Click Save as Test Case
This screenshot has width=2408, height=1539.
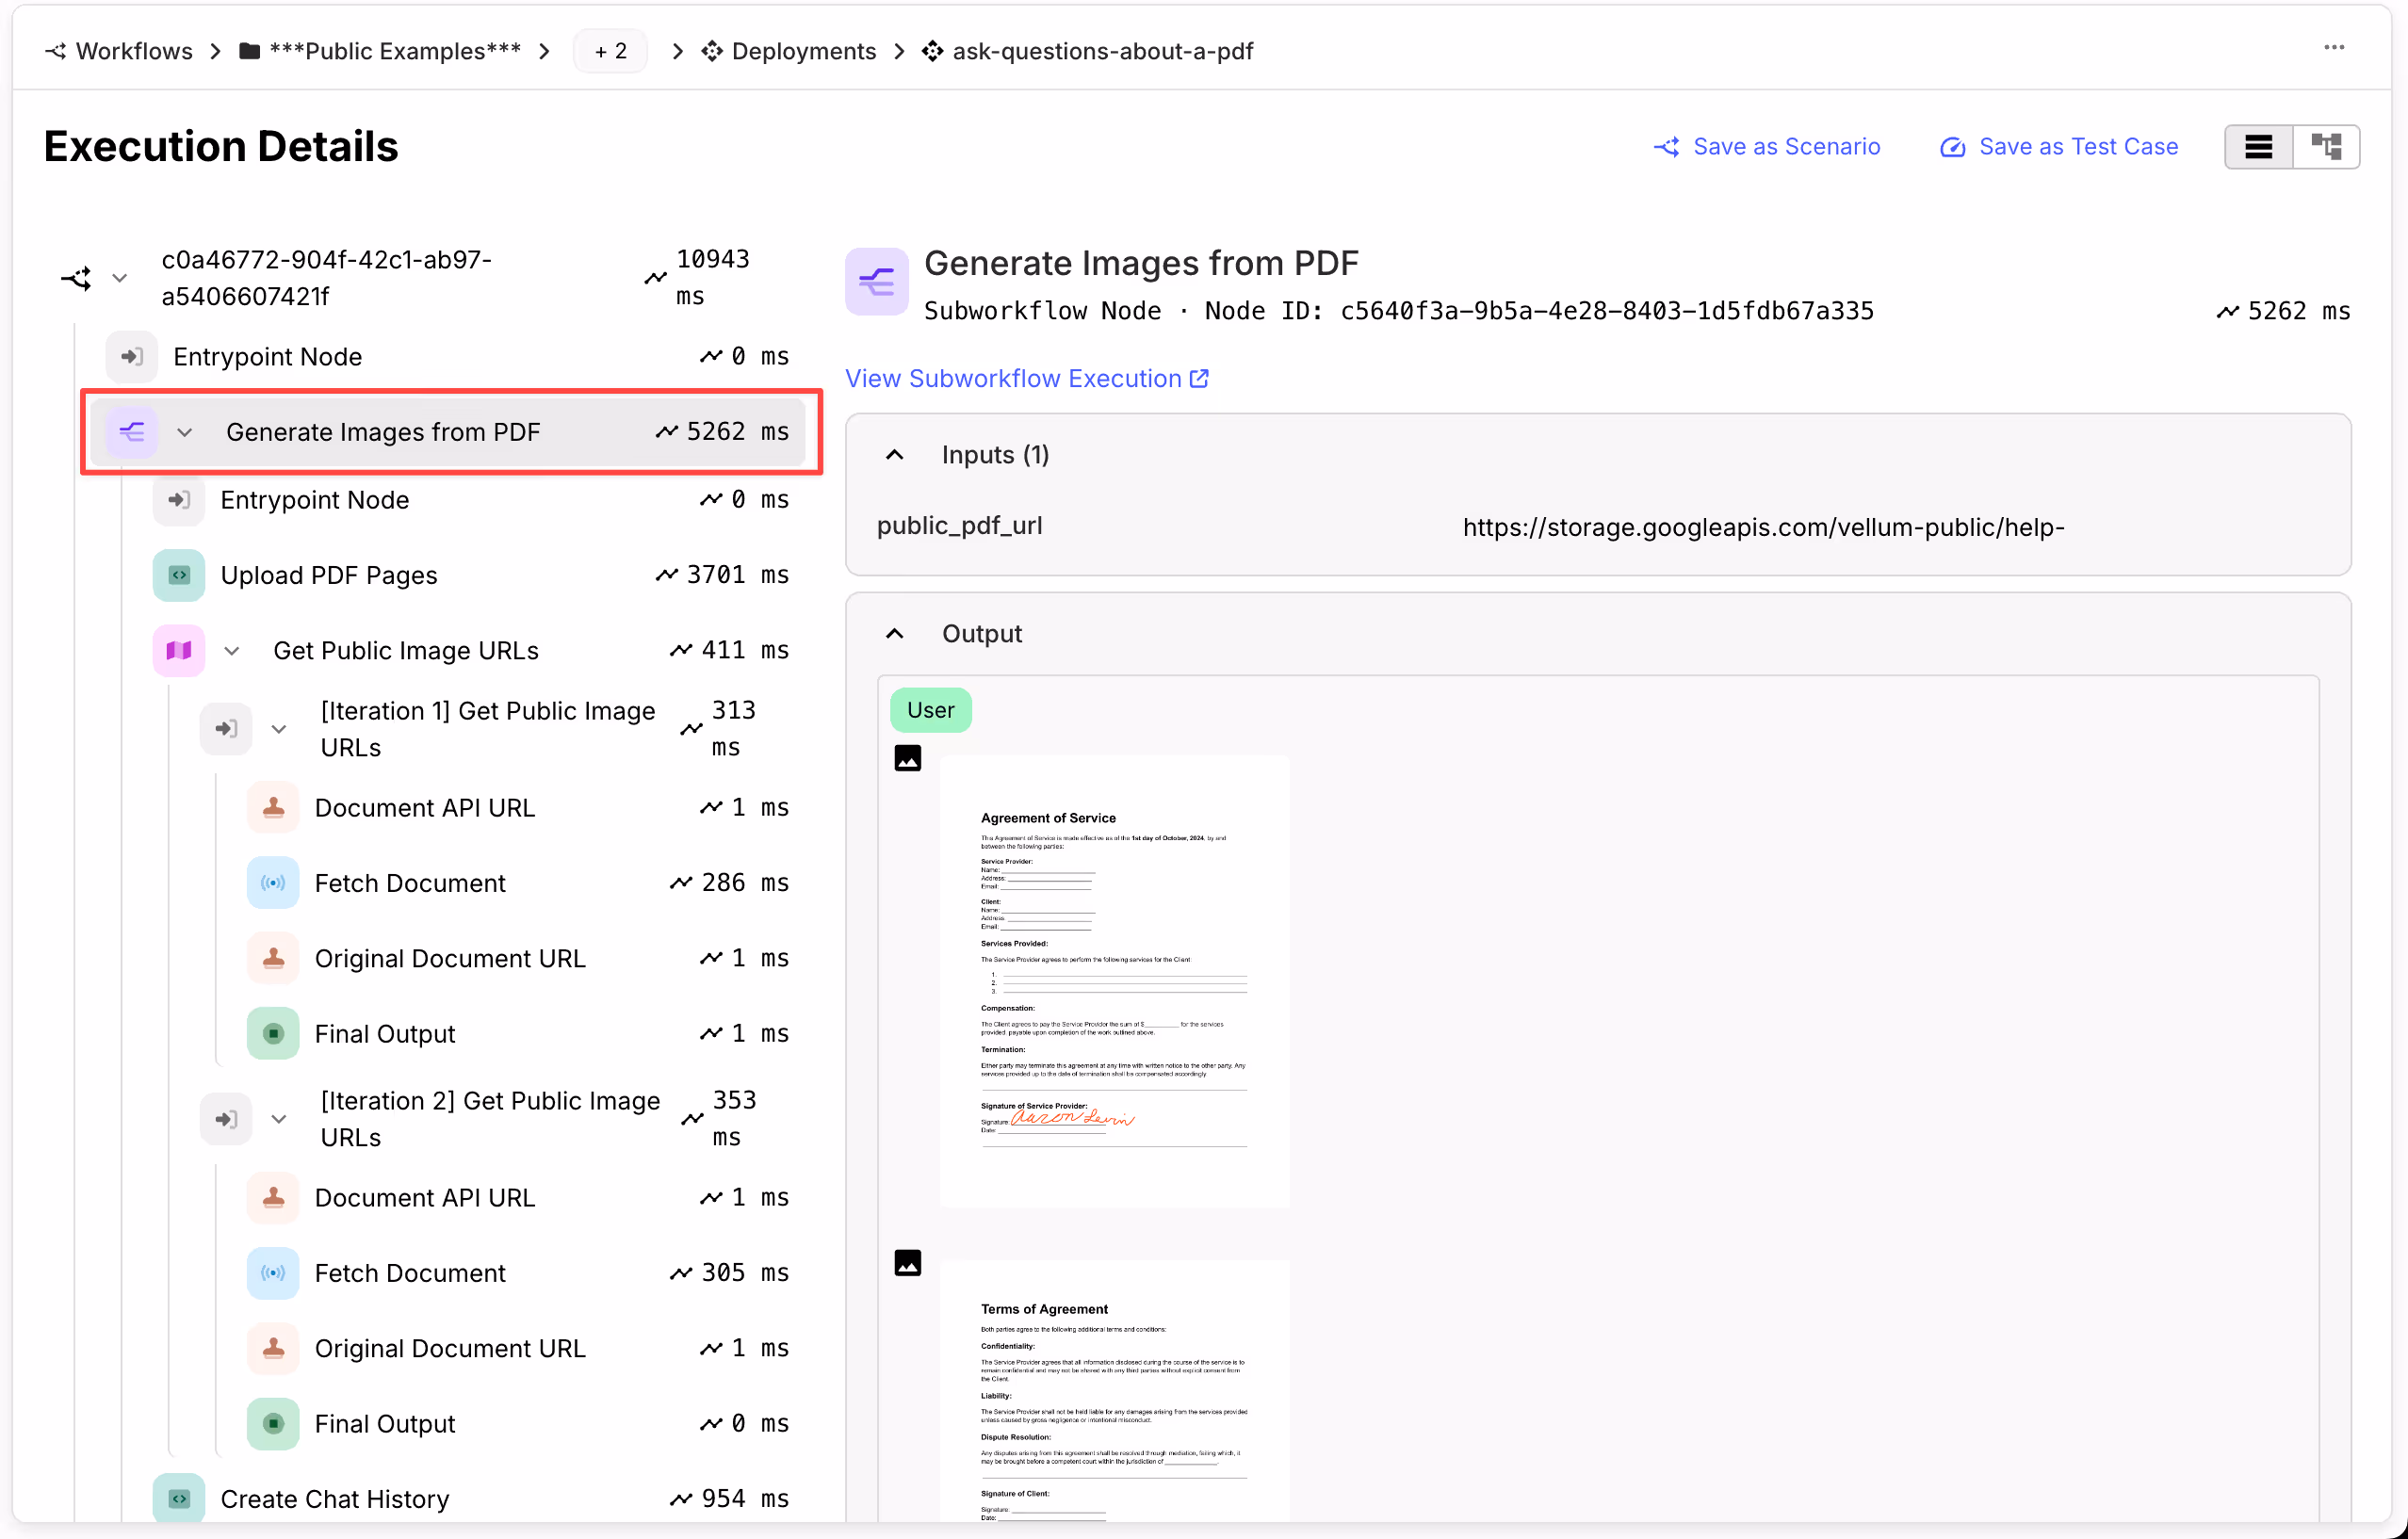click(2059, 147)
